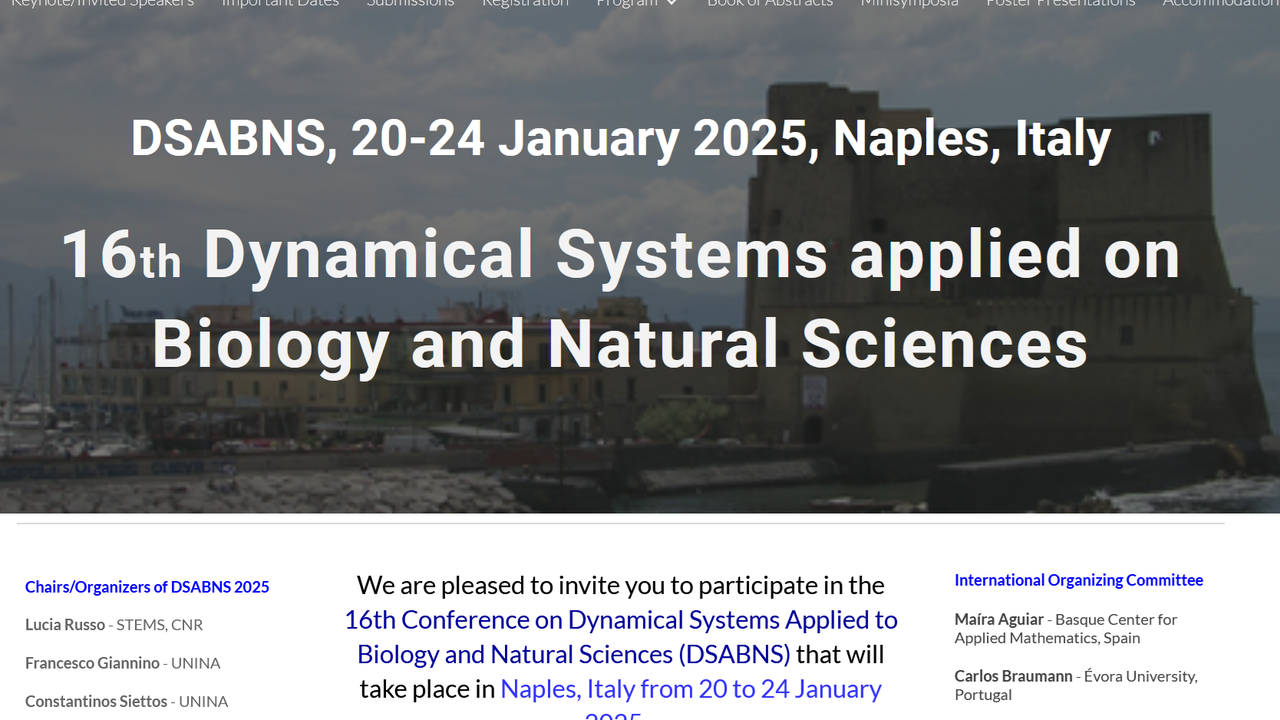
Task: Go to Accommodation in the top menu
Action: 1220,3
